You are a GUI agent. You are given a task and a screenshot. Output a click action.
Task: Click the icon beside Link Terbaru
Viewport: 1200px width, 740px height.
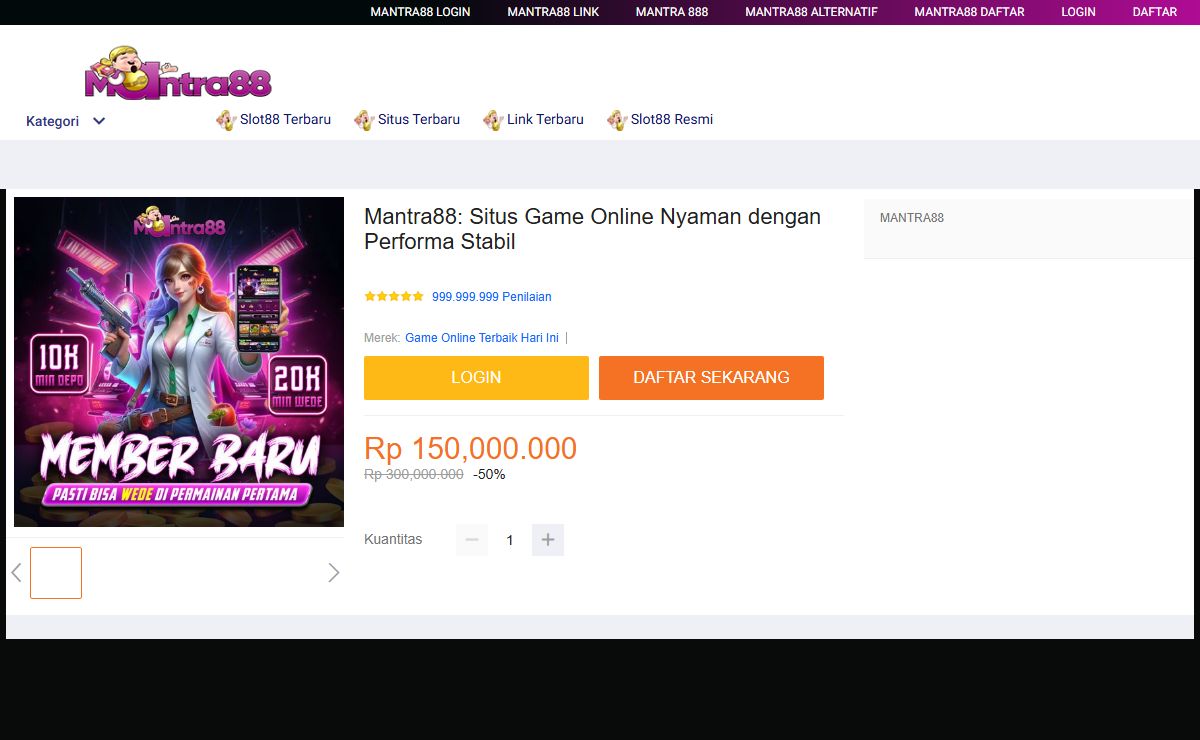pos(493,120)
